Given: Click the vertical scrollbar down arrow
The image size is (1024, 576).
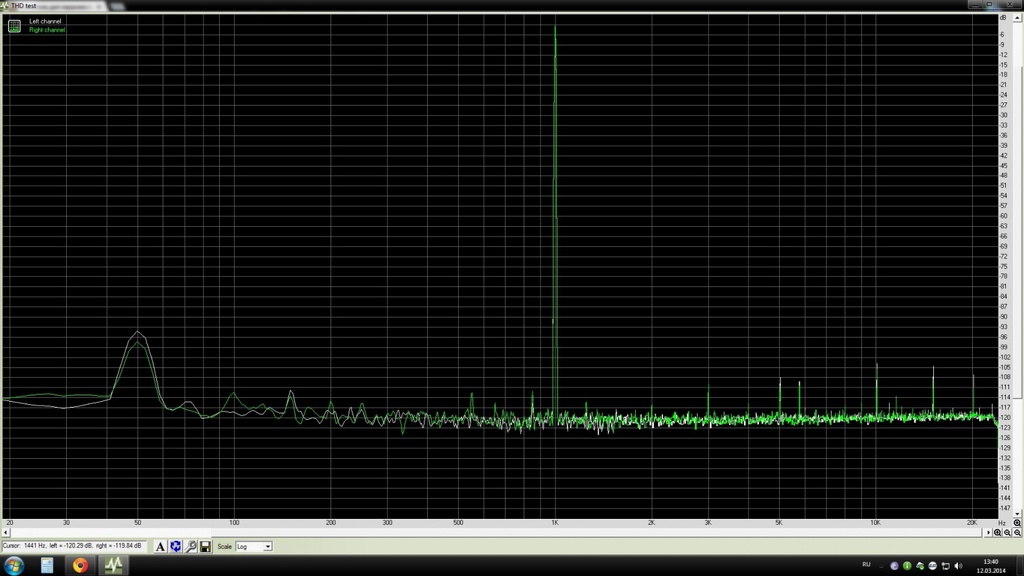Looking at the screenshot, I should [1017, 513].
